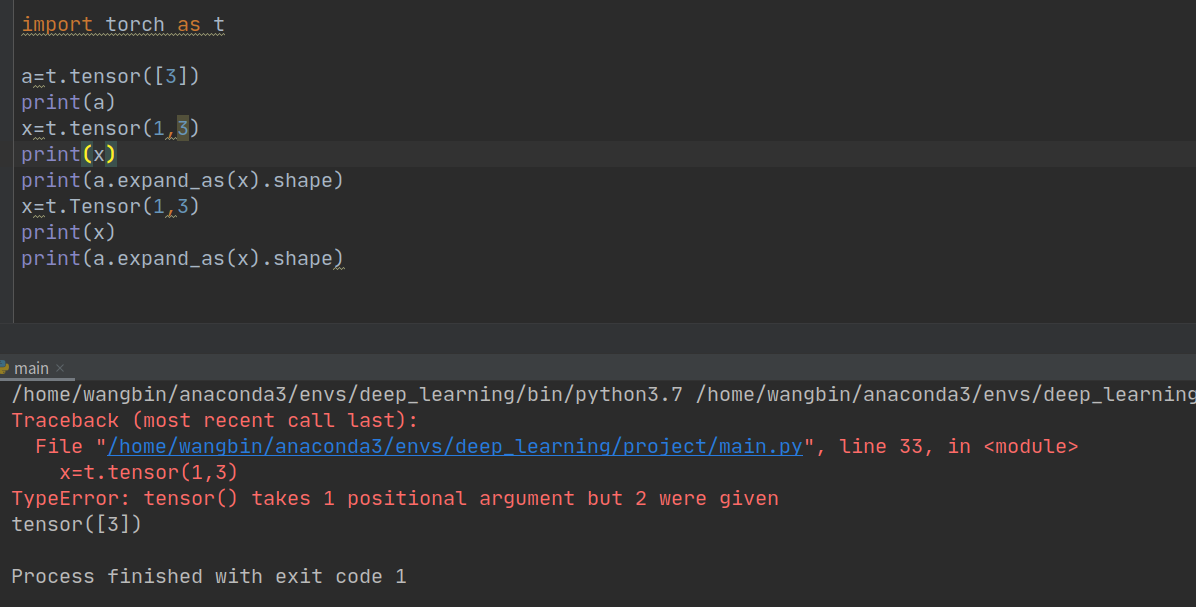1196x607 pixels.
Task: Click the 'a=t.tensor([3])' code line
Action: click(x=111, y=76)
